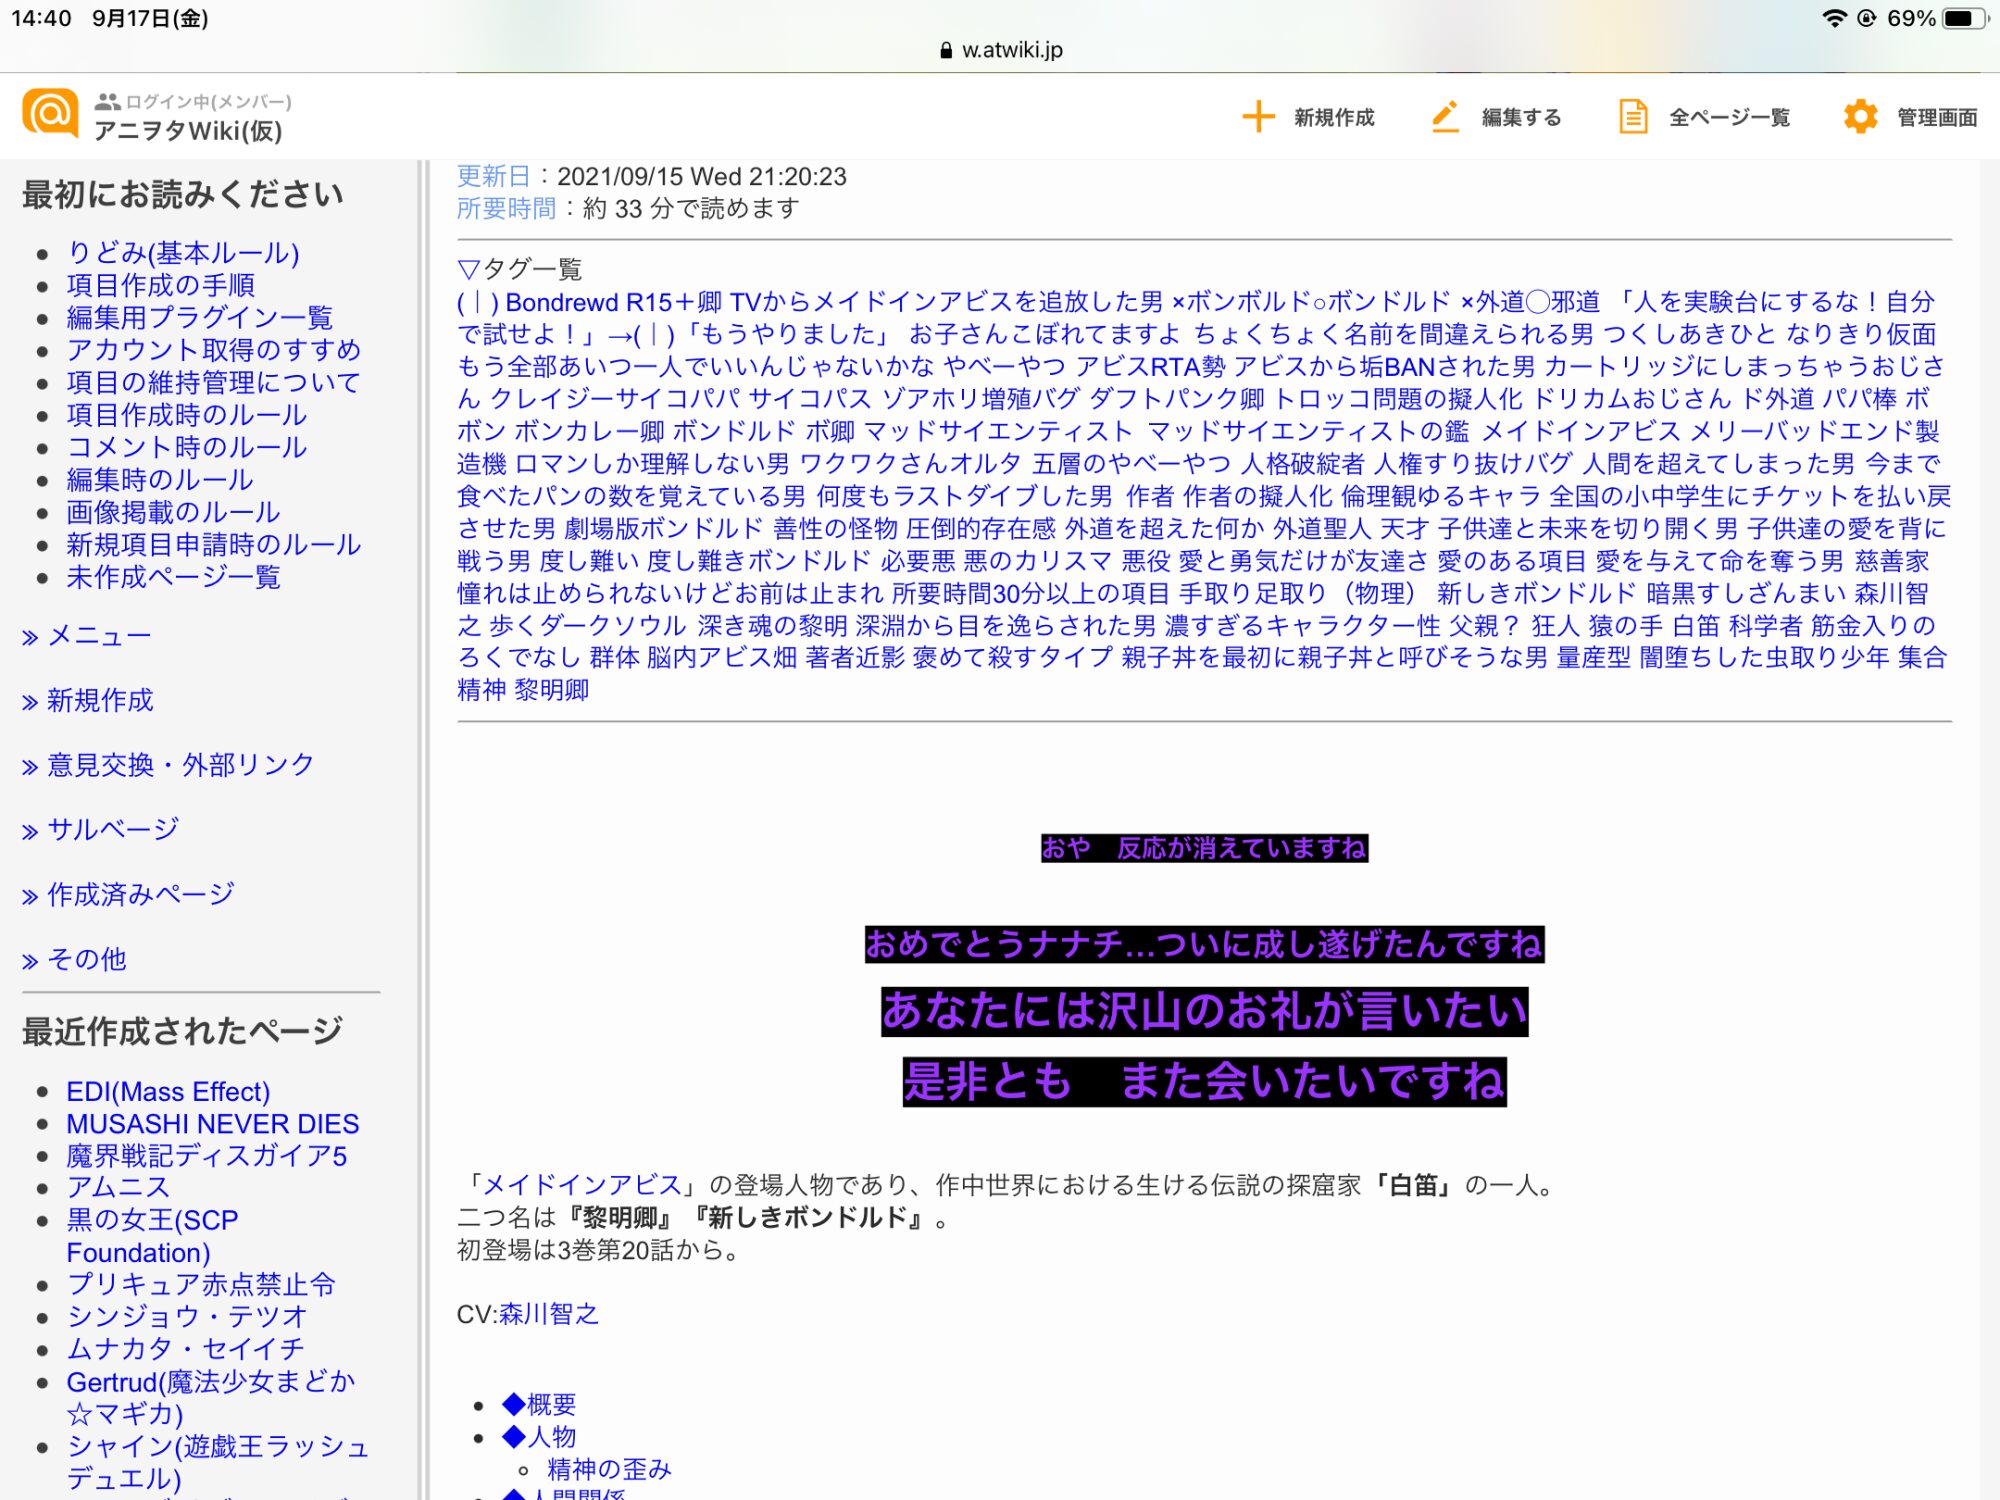Image resolution: width=2000 pixels, height=1500 pixels.
Task: Open the アムニス recent page
Action: point(118,1188)
